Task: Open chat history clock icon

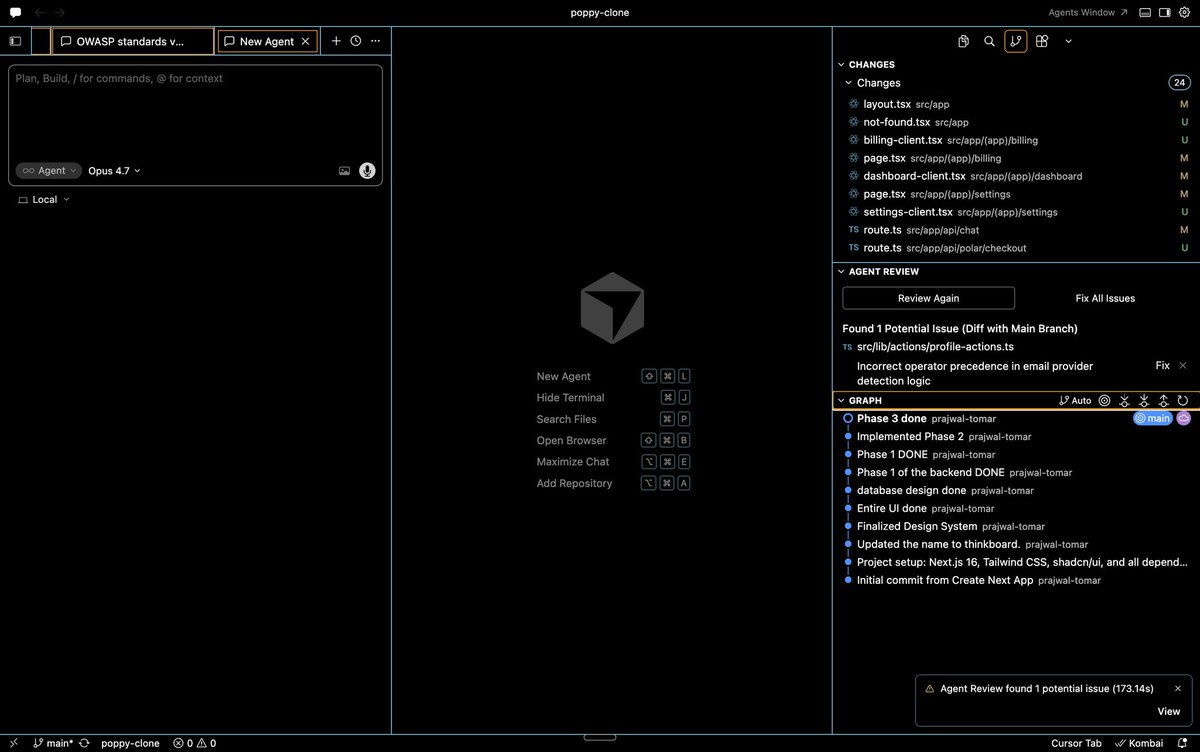Action: click(x=355, y=41)
